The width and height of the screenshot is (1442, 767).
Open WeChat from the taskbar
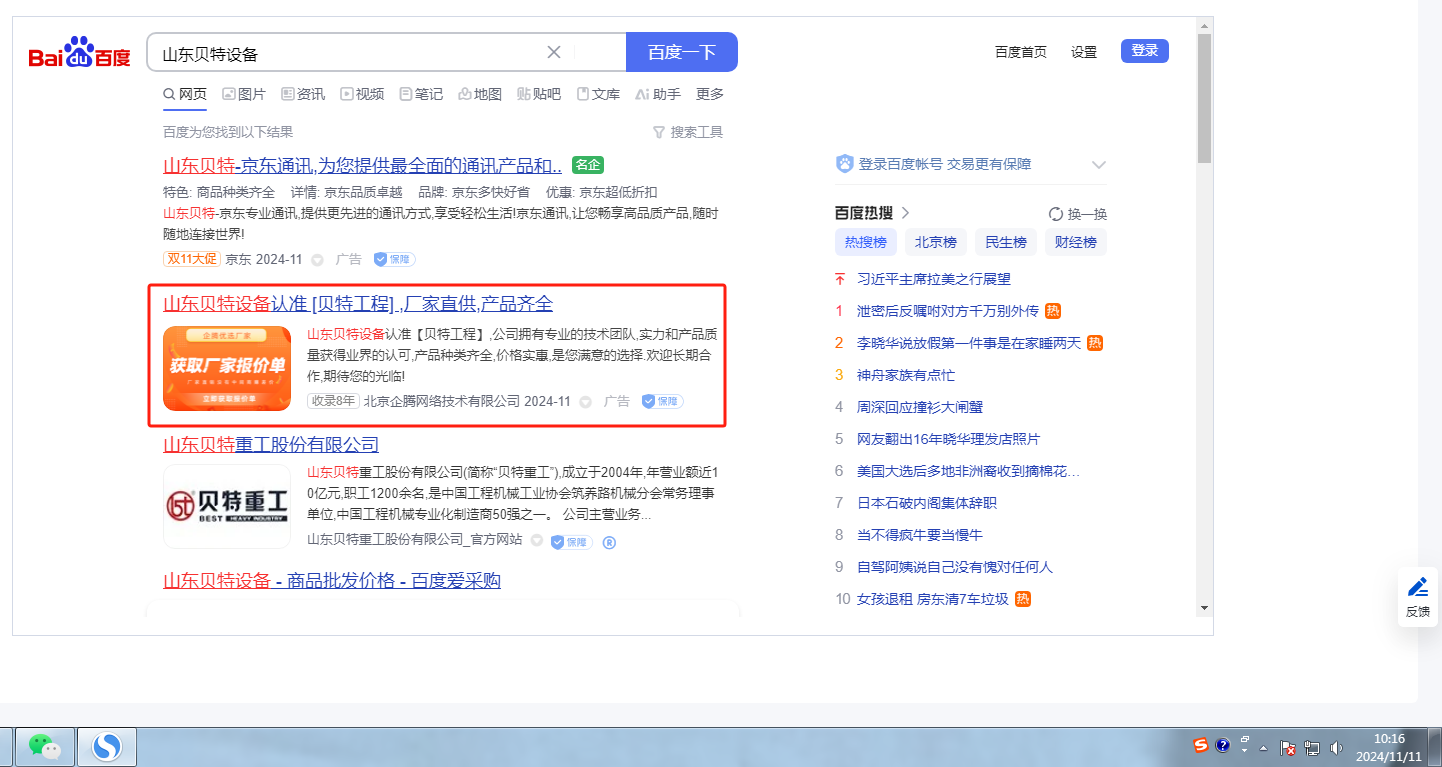(x=44, y=746)
